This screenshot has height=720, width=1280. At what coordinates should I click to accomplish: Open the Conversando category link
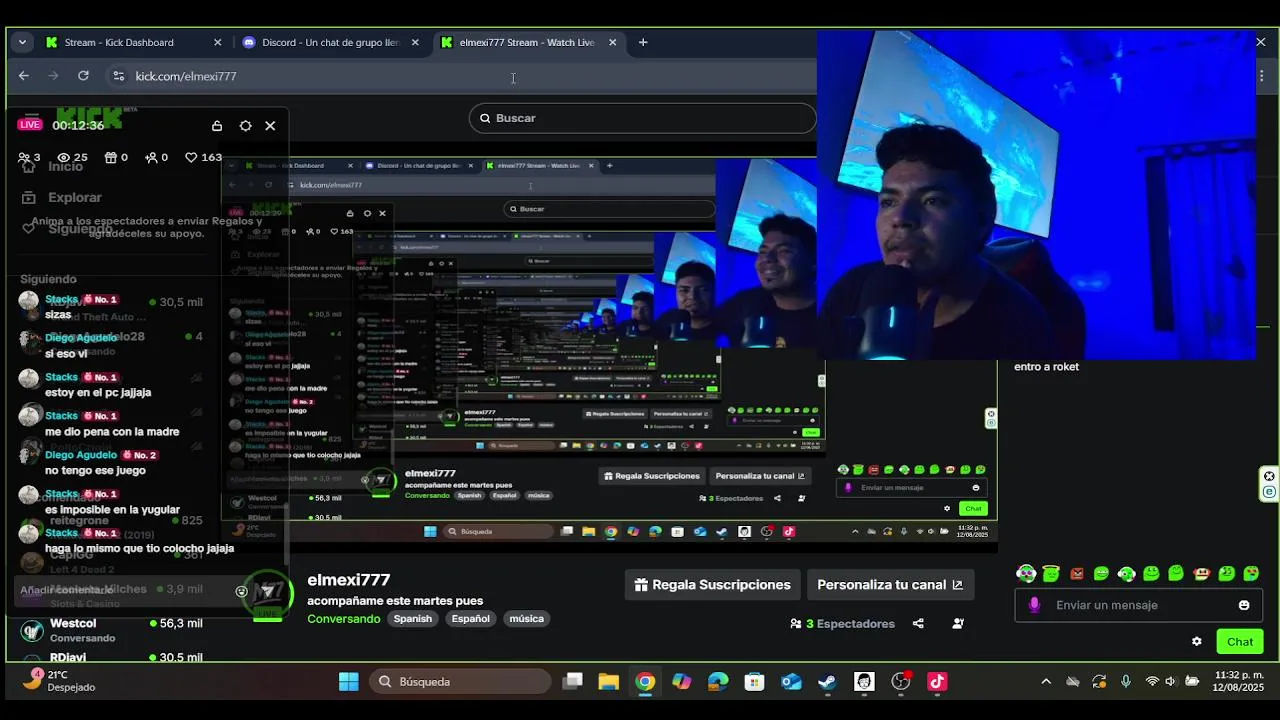pyautogui.click(x=343, y=619)
